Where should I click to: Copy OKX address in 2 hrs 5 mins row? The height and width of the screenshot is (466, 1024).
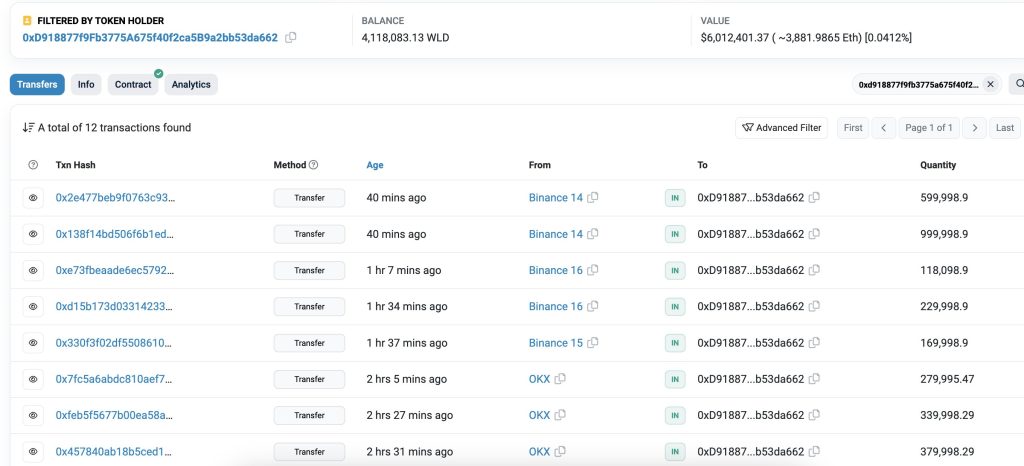pyautogui.click(x=560, y=379)
